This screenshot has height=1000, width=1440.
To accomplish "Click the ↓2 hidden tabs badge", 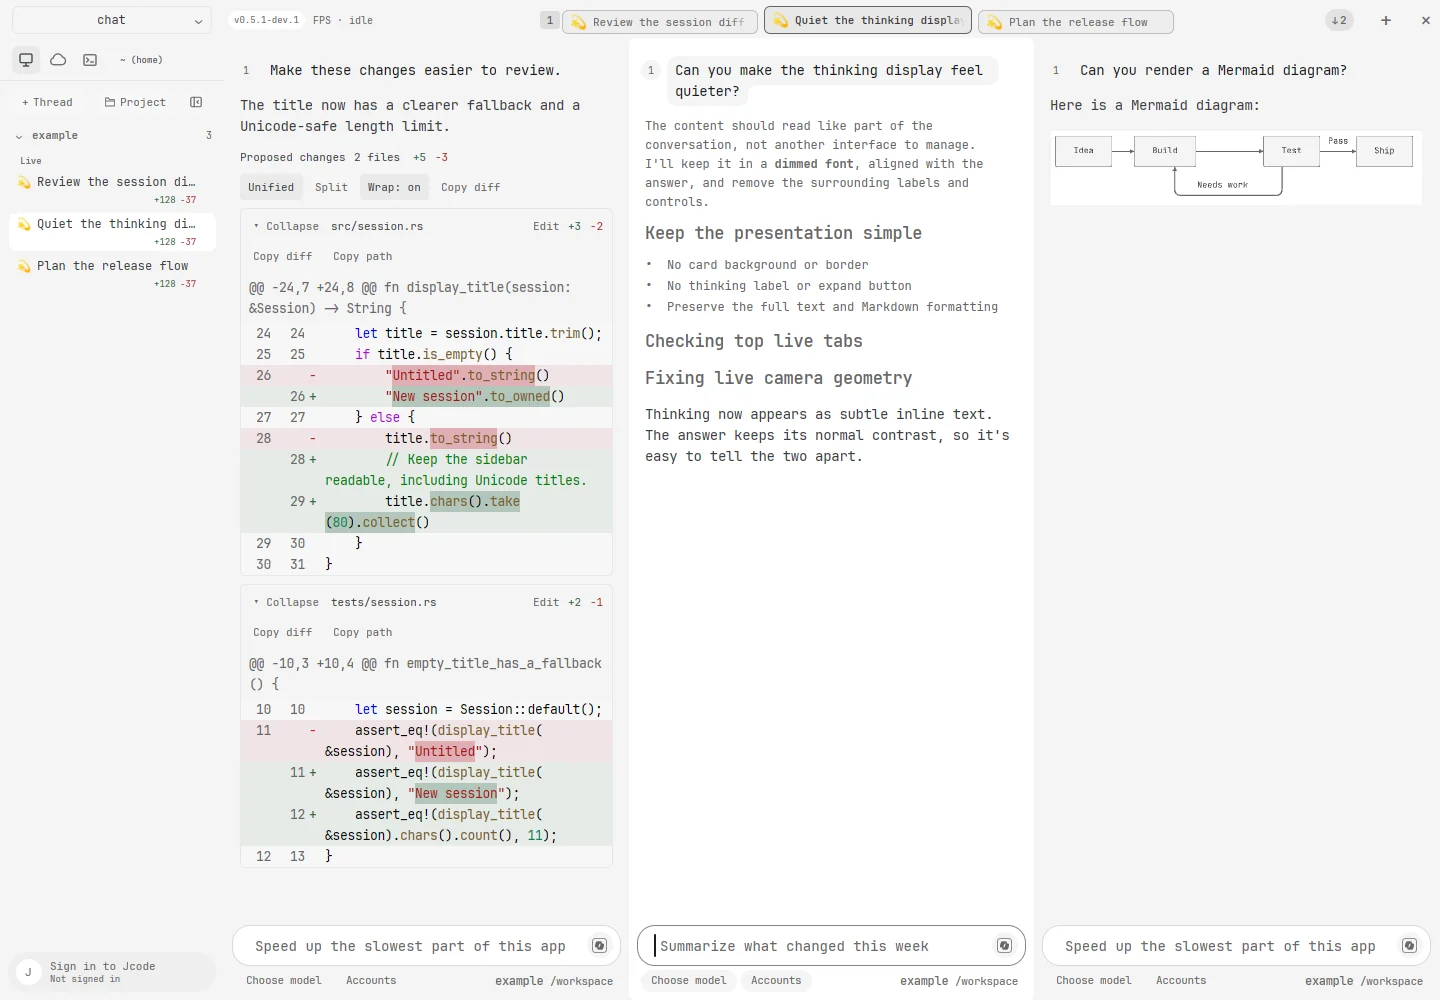I will [x=1339, y=20].
